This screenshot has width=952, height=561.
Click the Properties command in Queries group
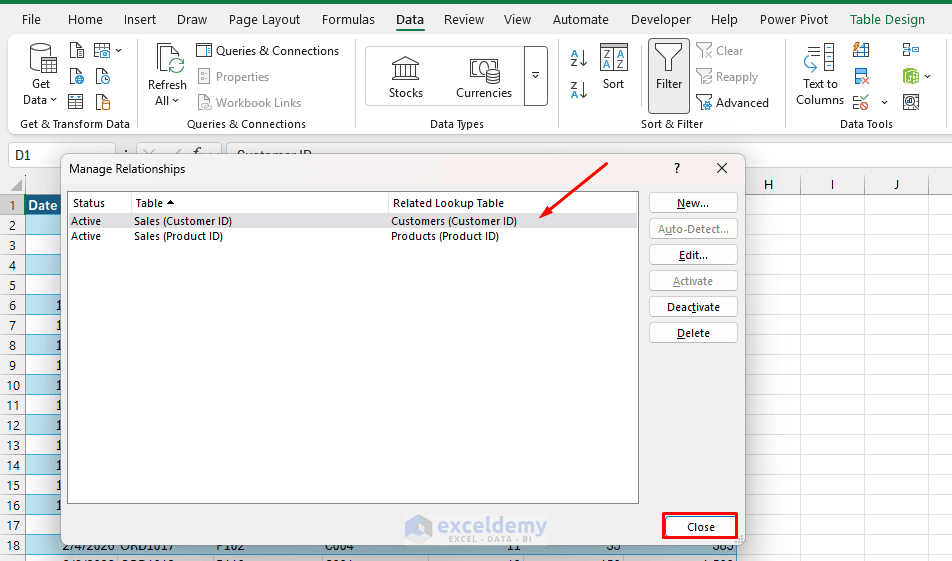(233, 76)
